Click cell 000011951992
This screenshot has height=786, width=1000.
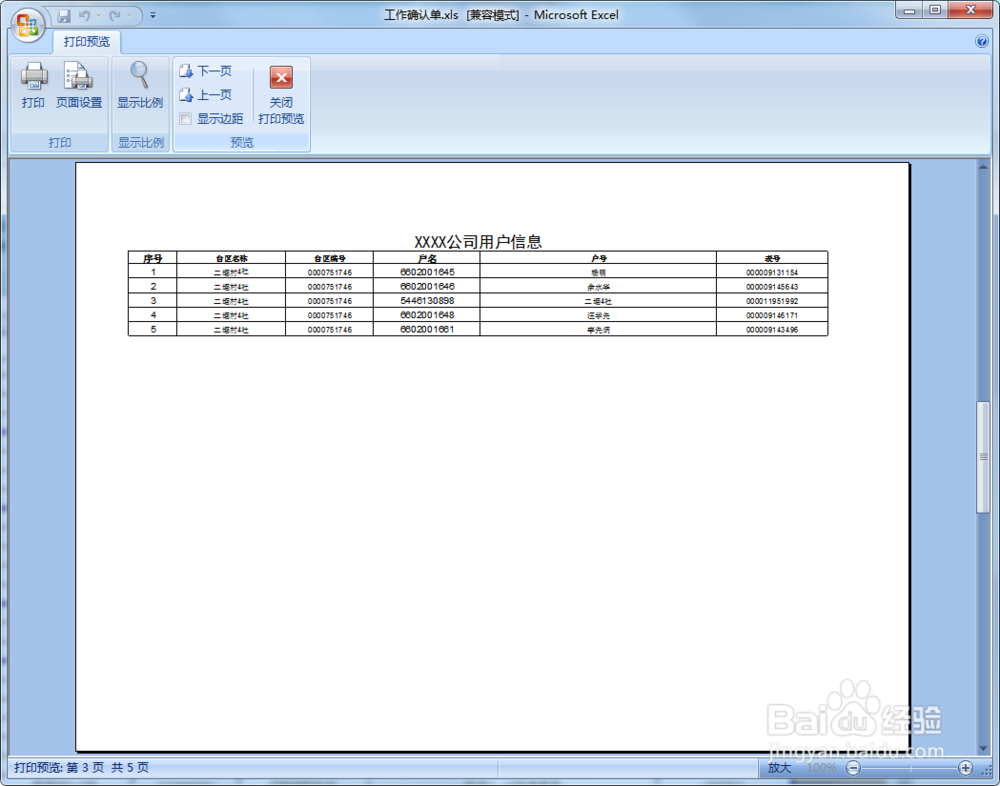(772, 301)
